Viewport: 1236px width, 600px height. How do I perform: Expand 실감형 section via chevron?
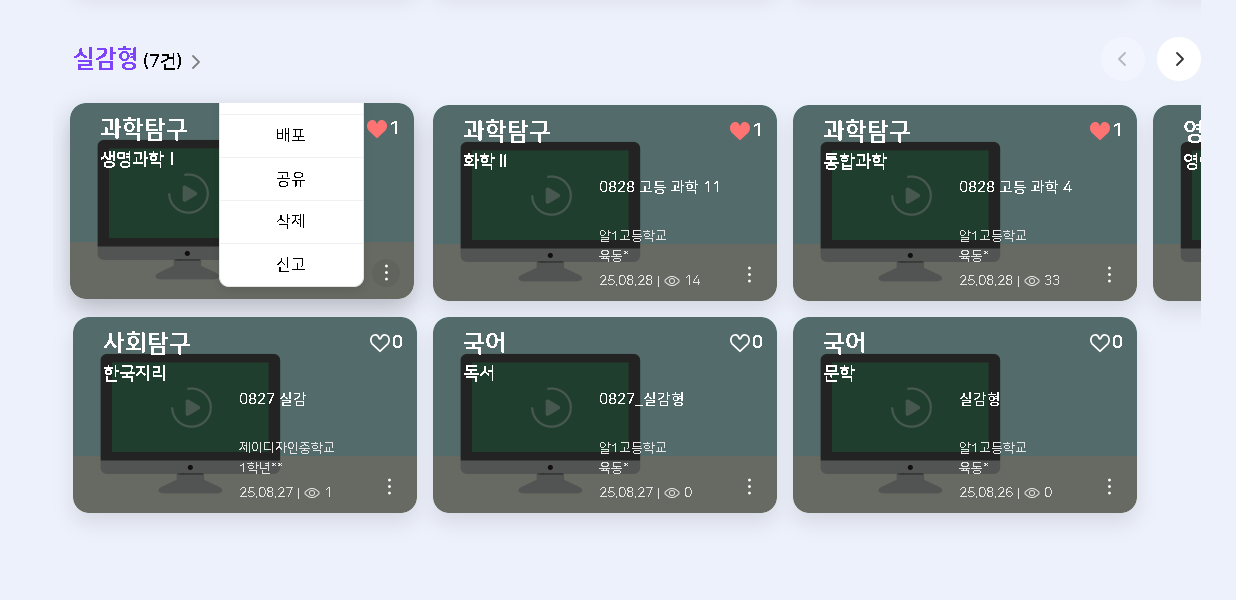pyautogui.click(x=196, y=62)
